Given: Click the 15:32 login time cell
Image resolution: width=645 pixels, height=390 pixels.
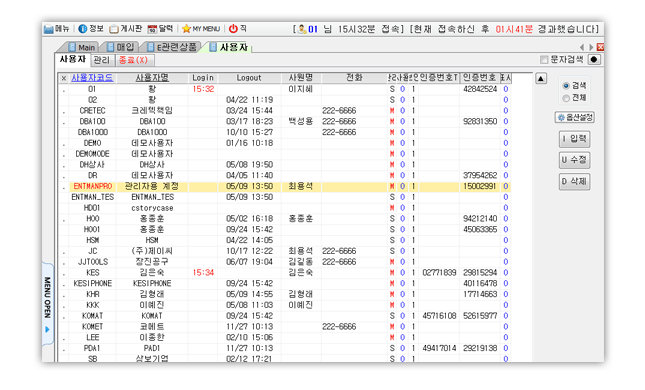Looking at the screenshot, I should [203, 89].
